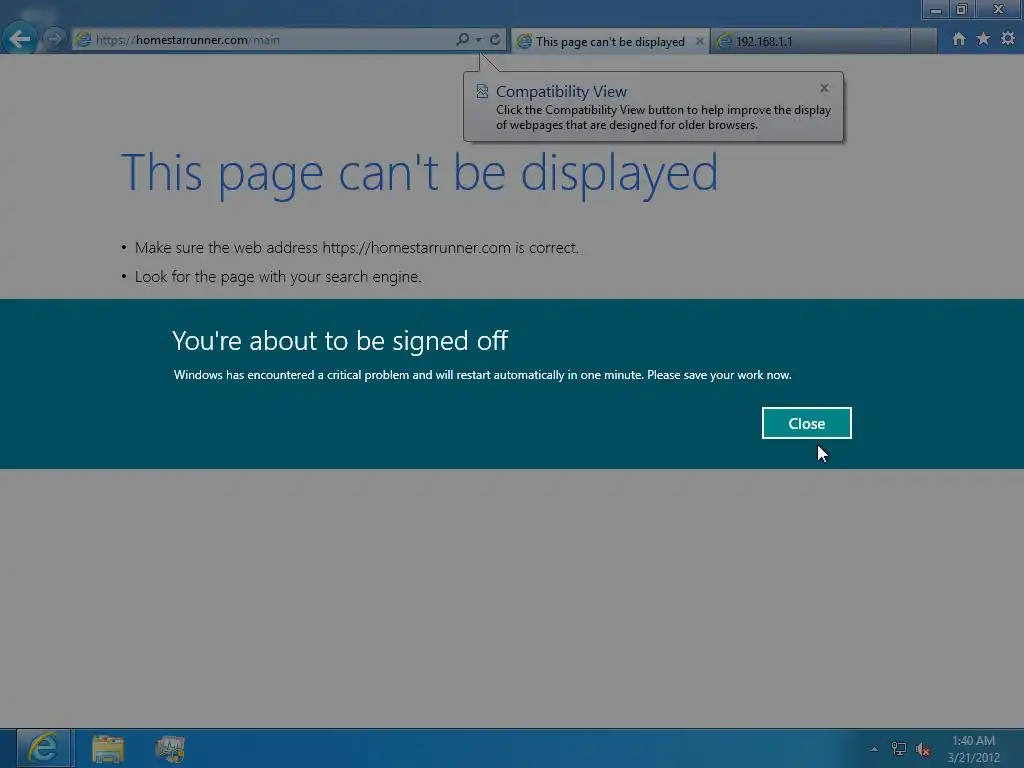The image size is (1024, 768).
Task: Click the page icon in address bar
Action: [x=83, y=40]
